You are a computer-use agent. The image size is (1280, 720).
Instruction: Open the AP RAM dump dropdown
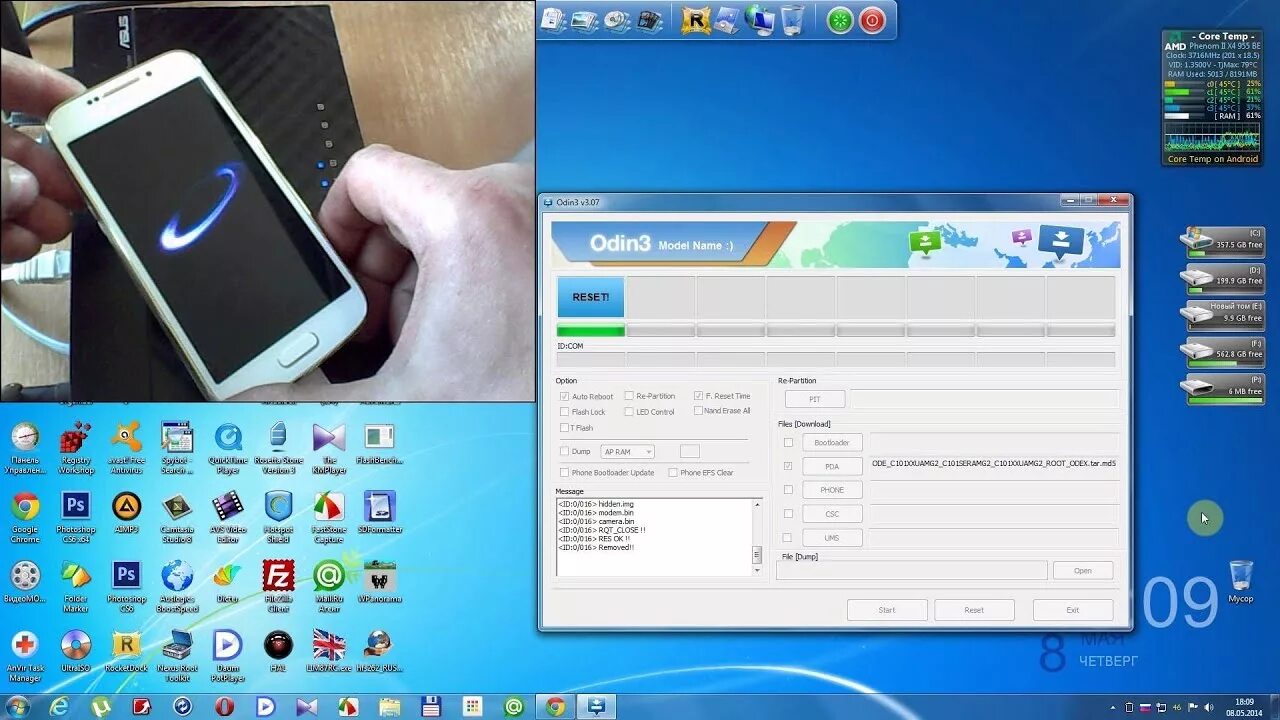click(628, 452)
